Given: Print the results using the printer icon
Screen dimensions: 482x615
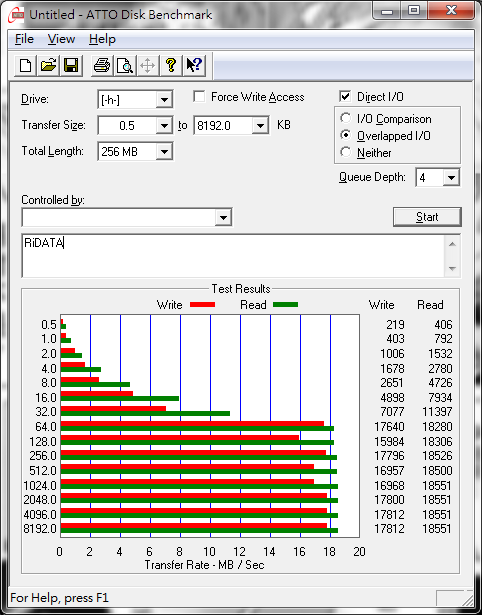Looking at the screenshot, I should [x=102, y=65].
